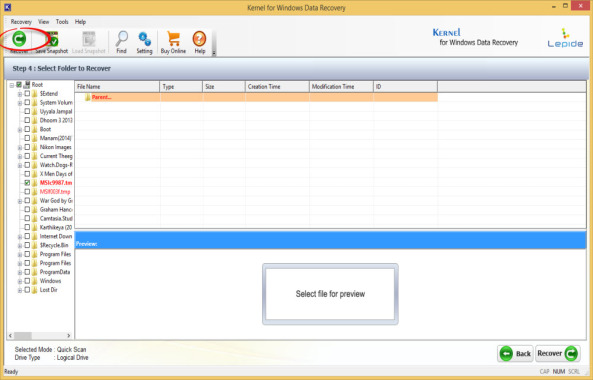
Task: Select the 'Graham Hanc' folder label
Action: [x=56, y=210]
